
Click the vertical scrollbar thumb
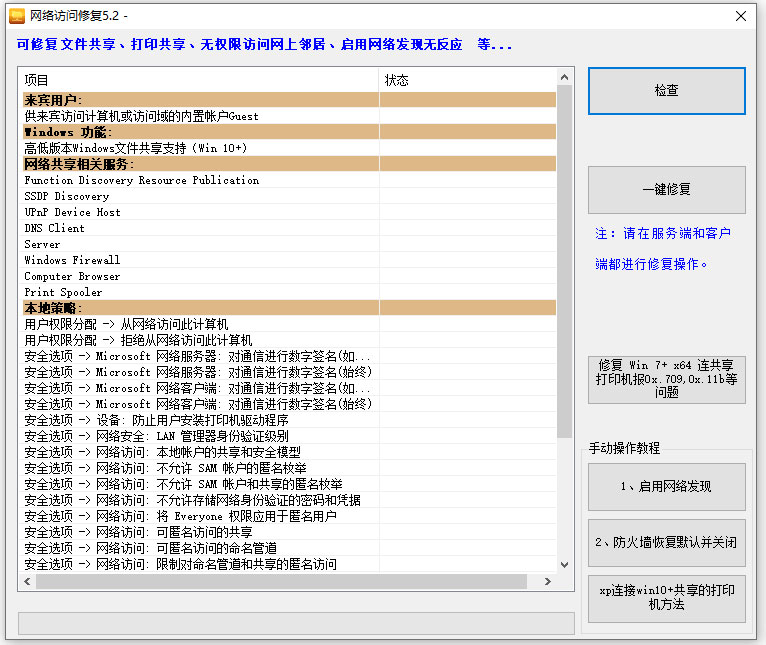564,261
